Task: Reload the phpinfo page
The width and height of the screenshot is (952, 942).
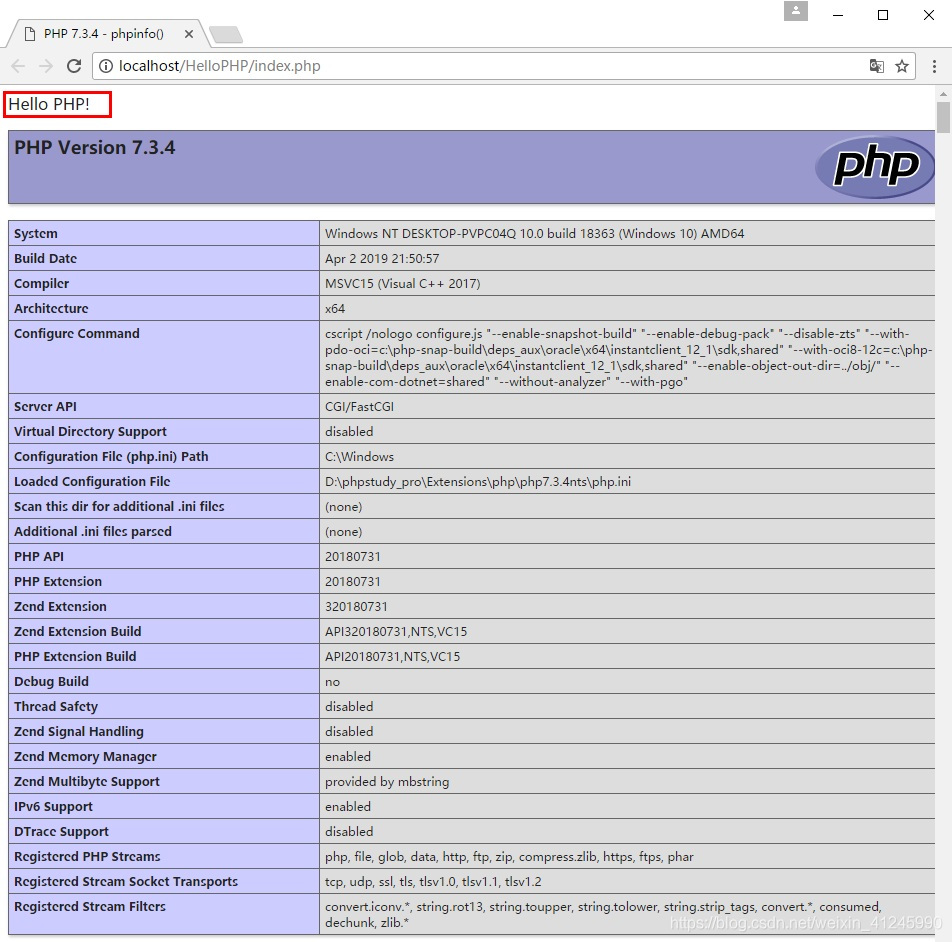Action: (74, 66)
